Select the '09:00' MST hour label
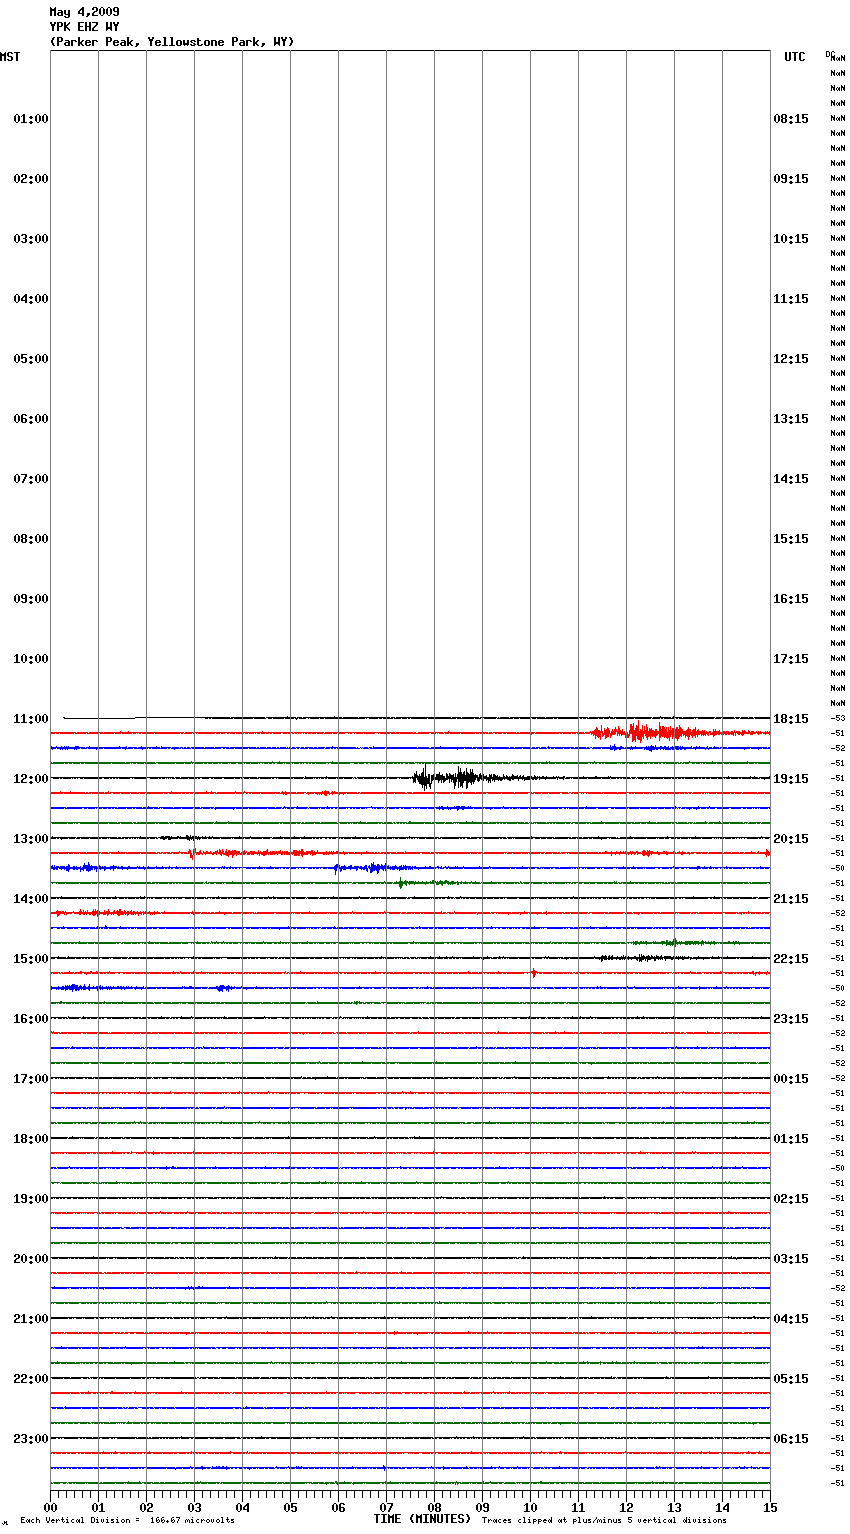The height and width of the screenshot is (1534, 850). (x=31, y=599)
